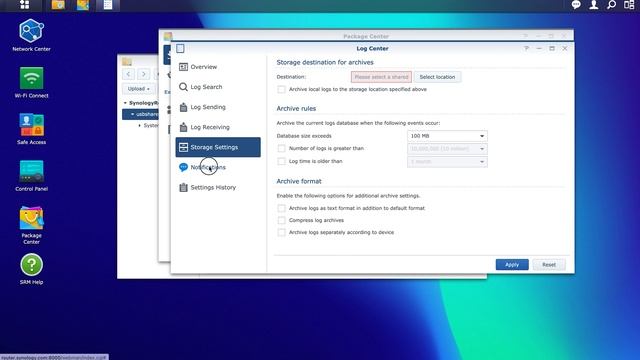The height and width of the screenshot is (360, 640).
Task: Open Database size exceeds 100 MB dropdown
Action: click(447, 136)
